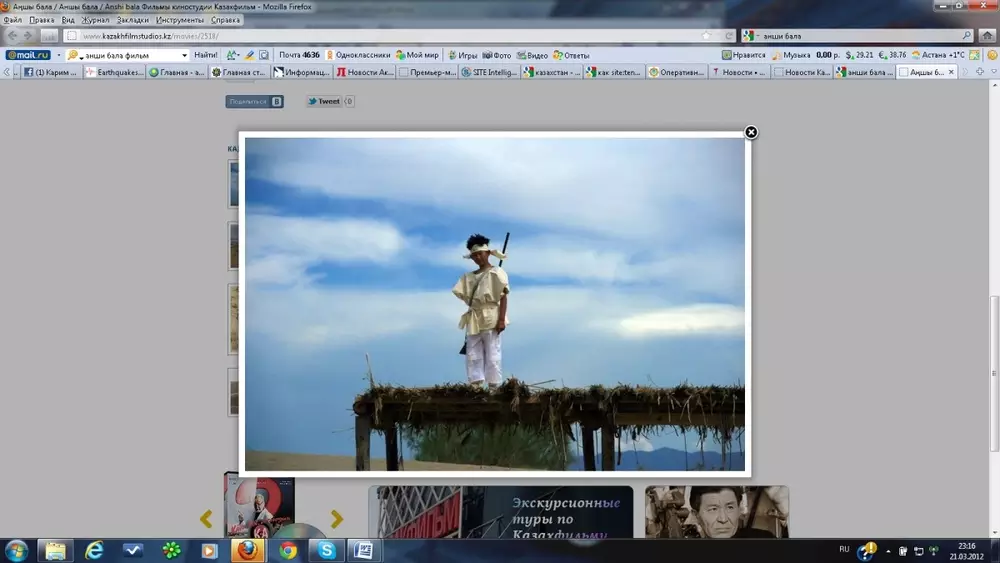Switch to the Earthquakes tab
The width and height of the screenshot is (1000, 563).
click(114, 72)
